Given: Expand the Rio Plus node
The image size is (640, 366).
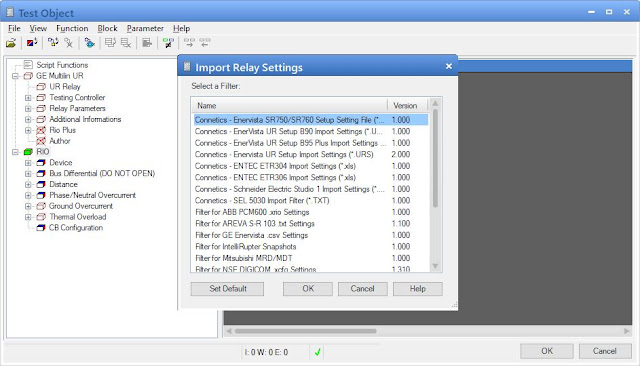Looking at the screenshot, I should click(28, 131).
